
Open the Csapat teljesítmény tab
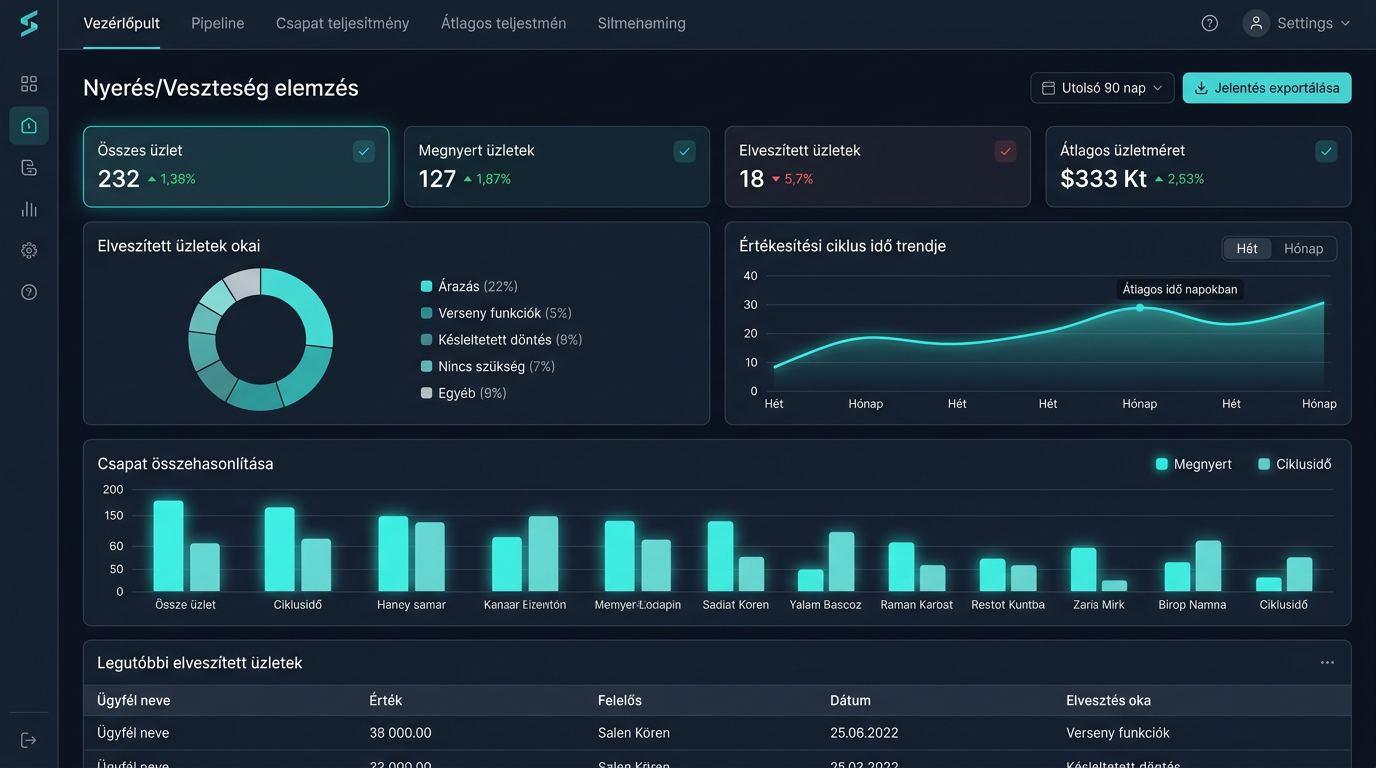coord(343,23)
